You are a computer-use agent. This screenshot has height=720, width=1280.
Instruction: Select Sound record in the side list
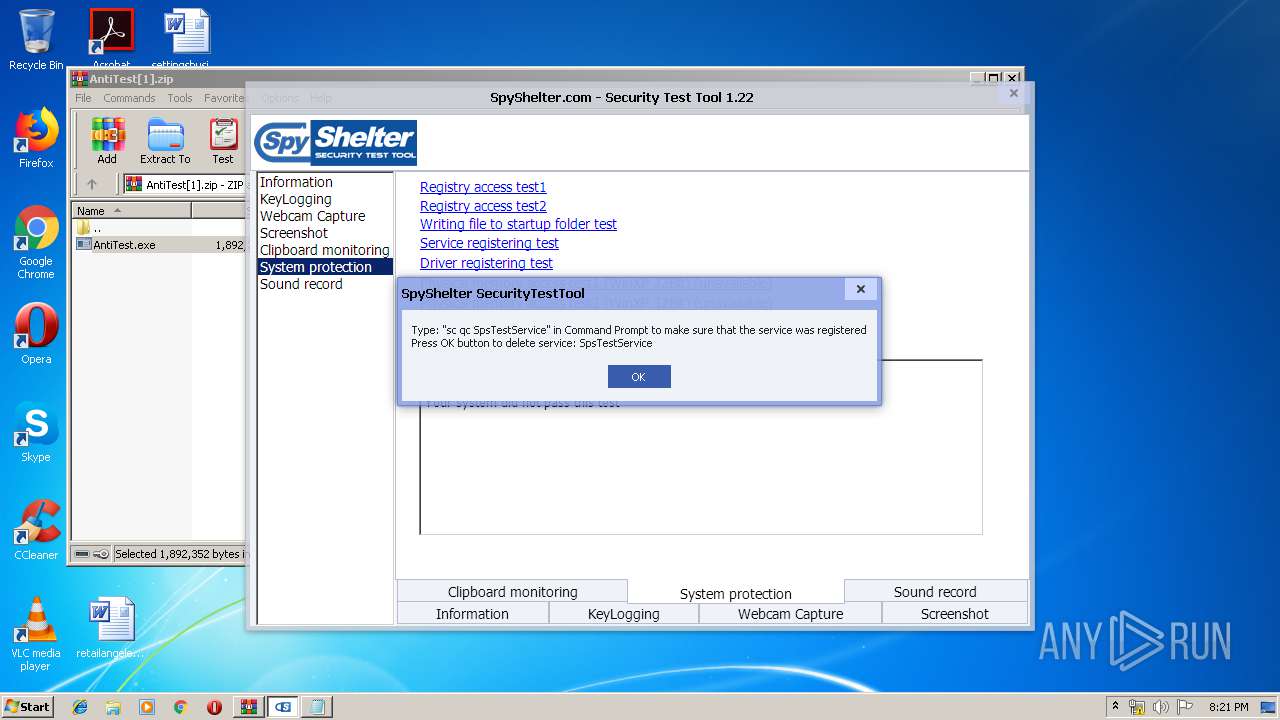tap(301, 284)
